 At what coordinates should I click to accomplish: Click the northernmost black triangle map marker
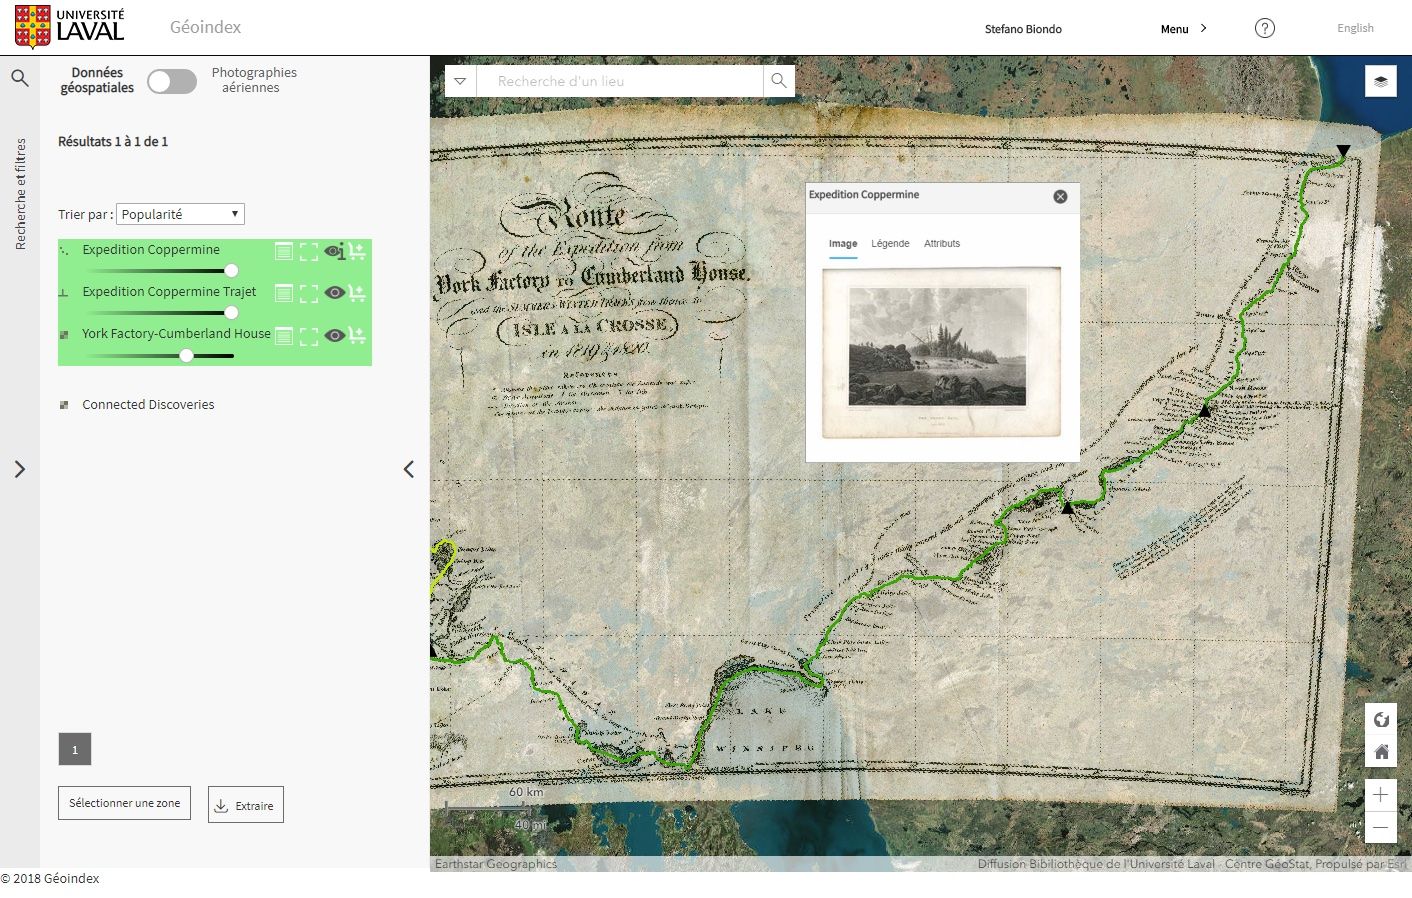[1343, 152]
